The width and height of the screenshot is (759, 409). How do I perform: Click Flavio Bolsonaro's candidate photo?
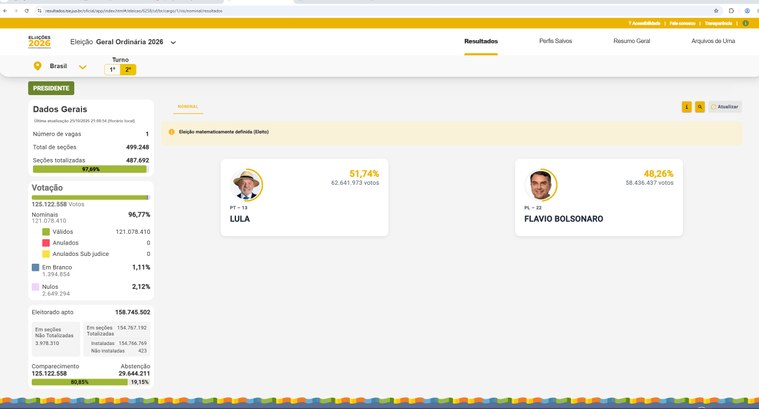541,184
